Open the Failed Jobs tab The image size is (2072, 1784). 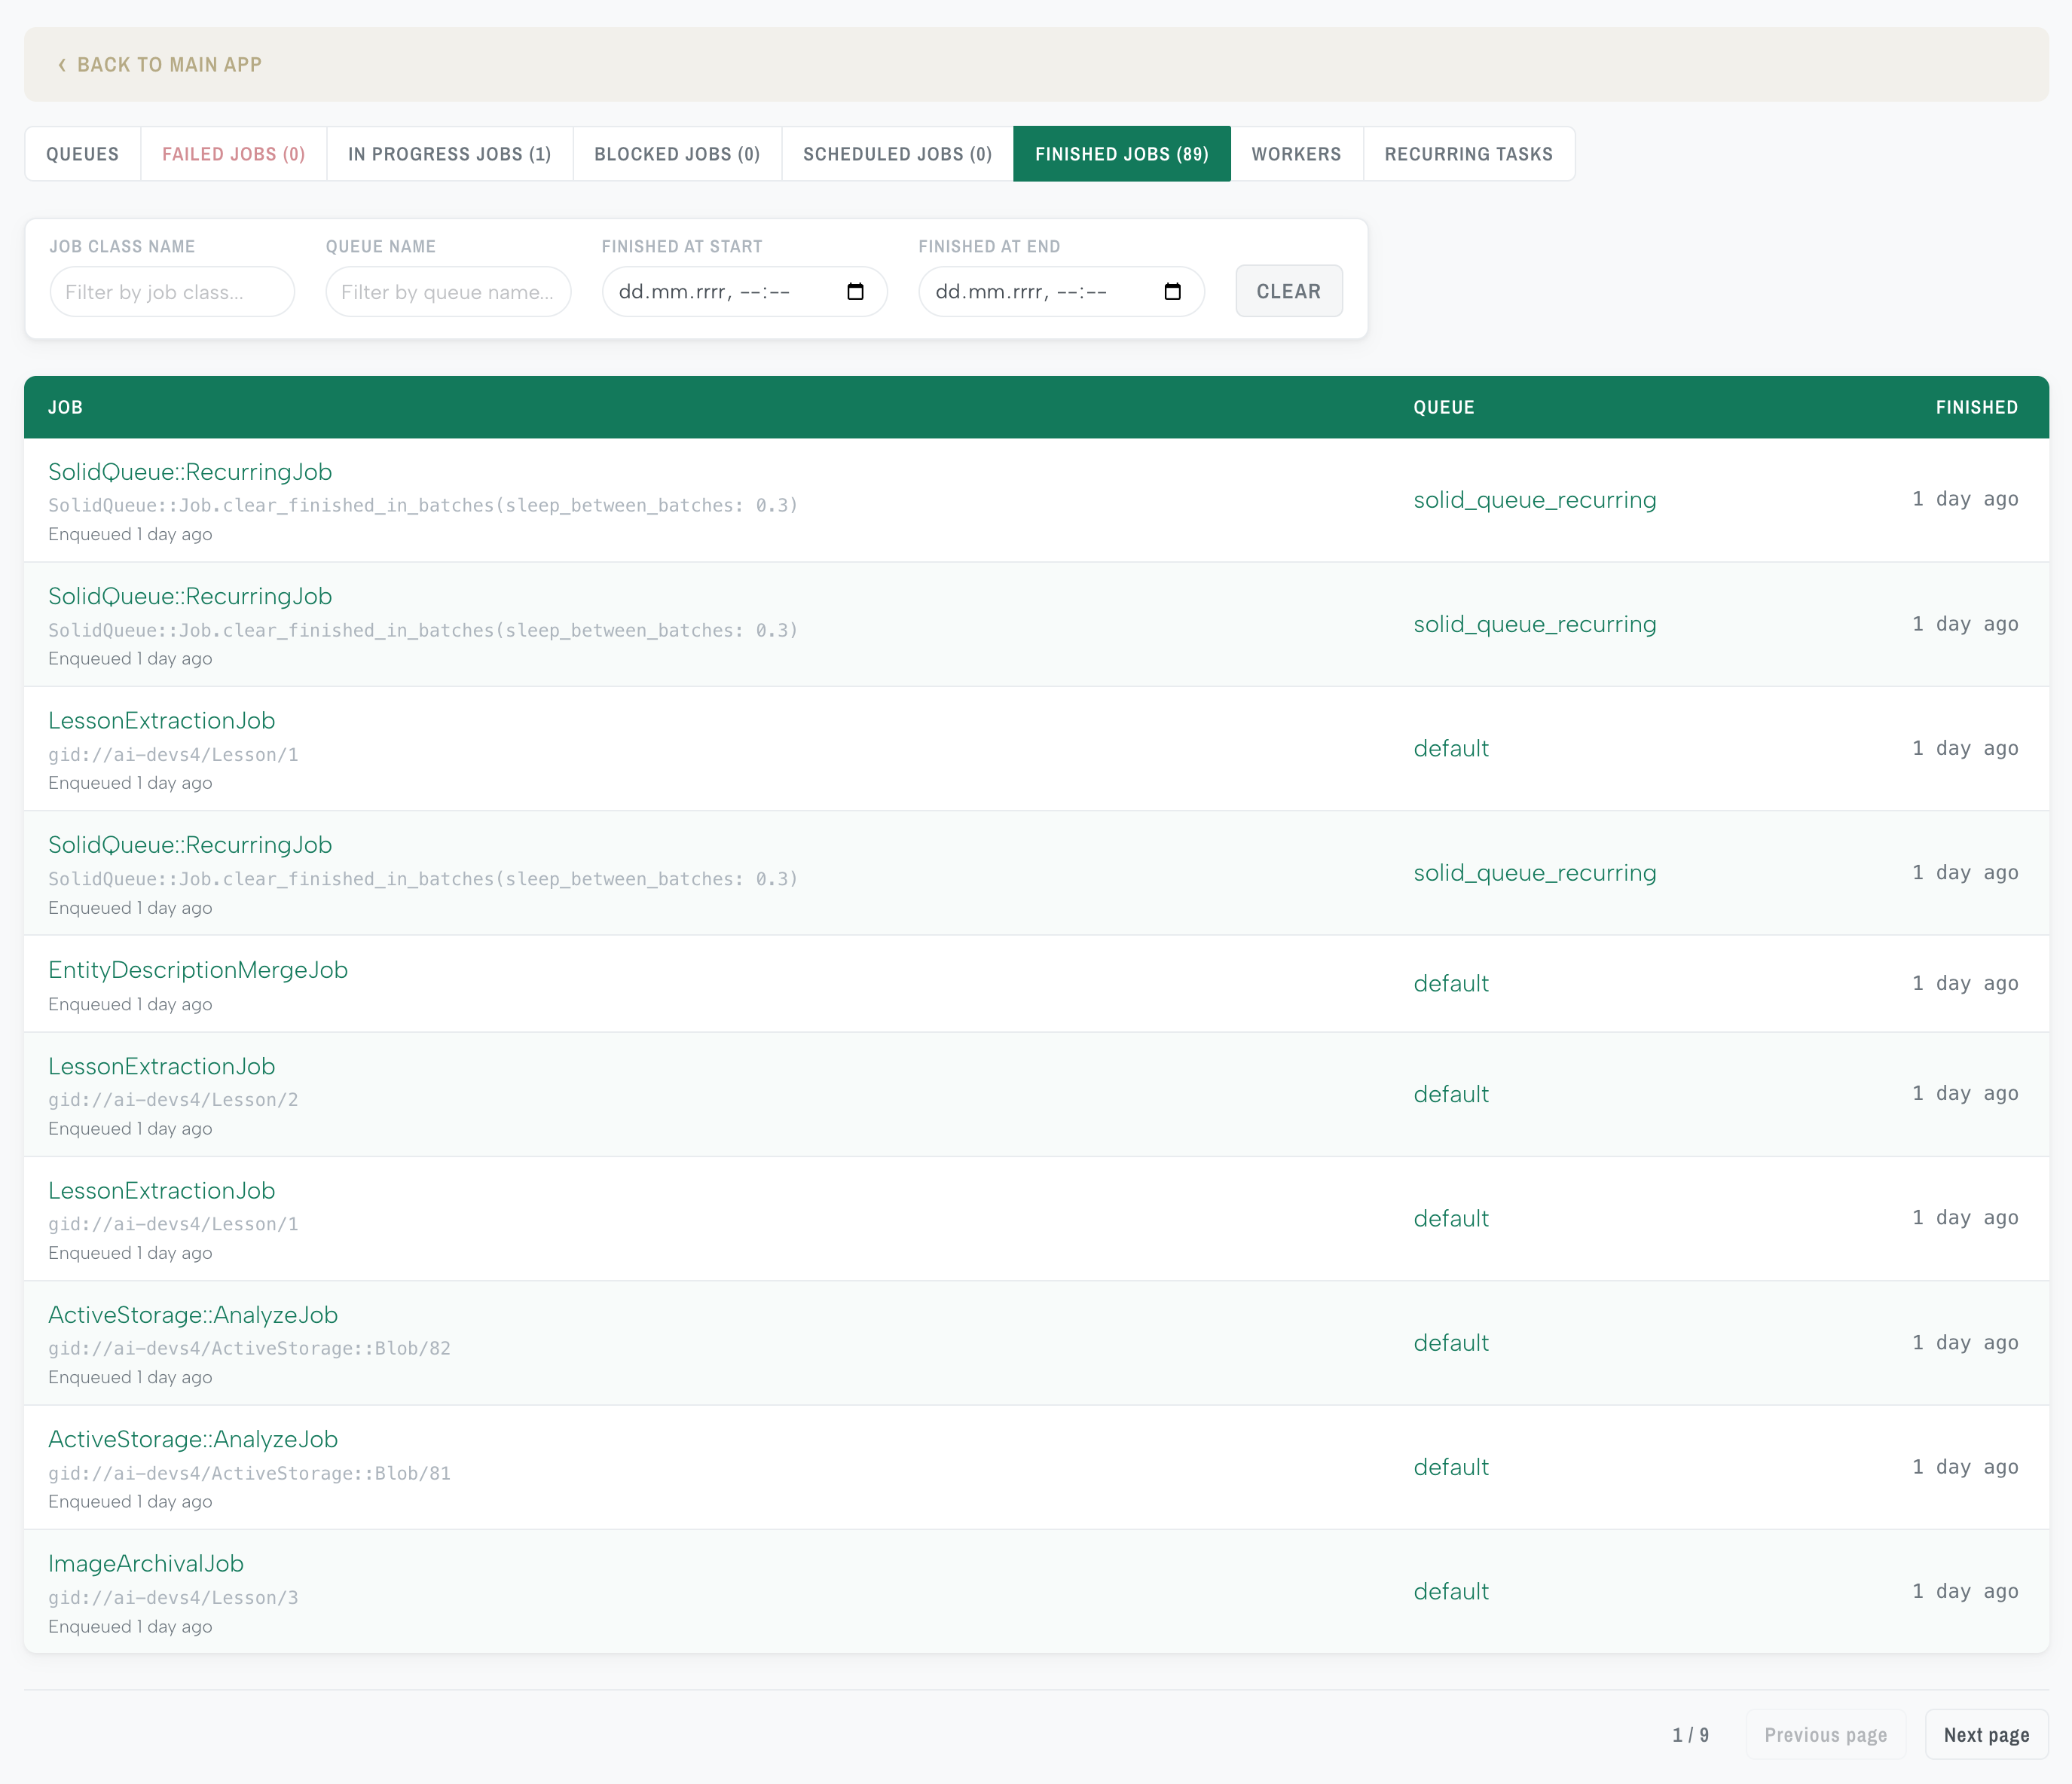tap(233, 154)
